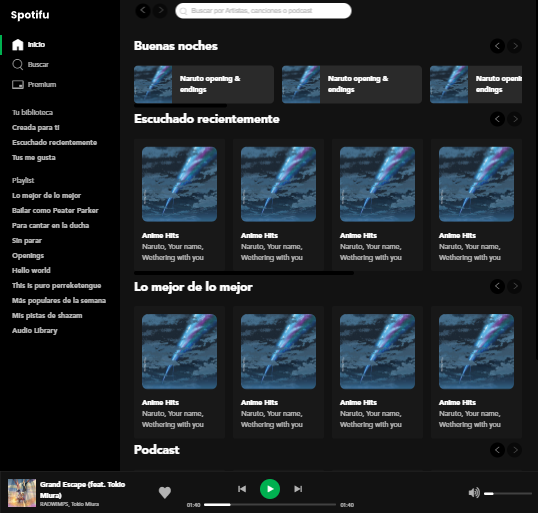
Task: Adjust the volume slider
Action: point(507,493)
